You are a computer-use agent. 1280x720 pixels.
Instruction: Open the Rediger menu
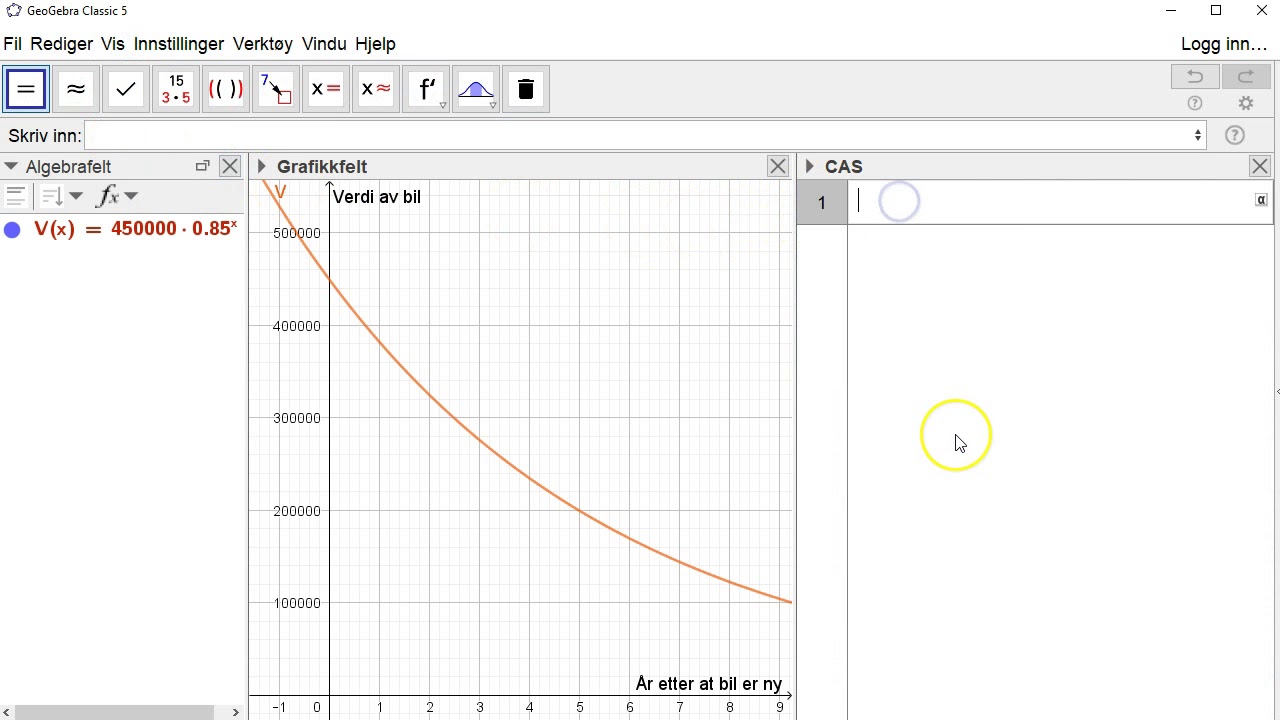click(x=62, y=44)
